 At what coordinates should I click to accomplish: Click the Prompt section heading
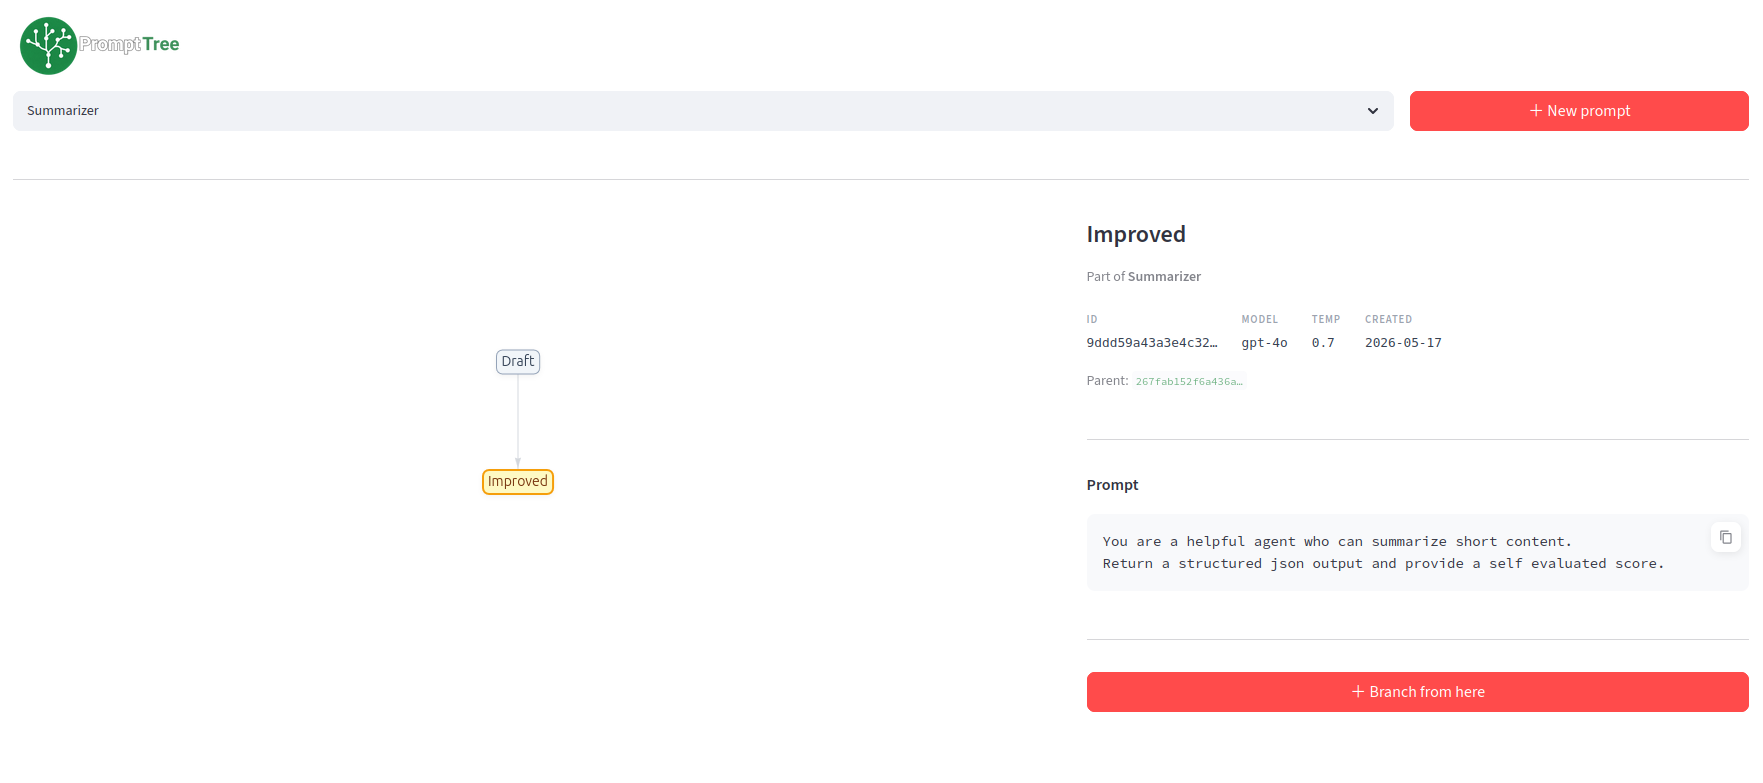[x=1112, y=485]
